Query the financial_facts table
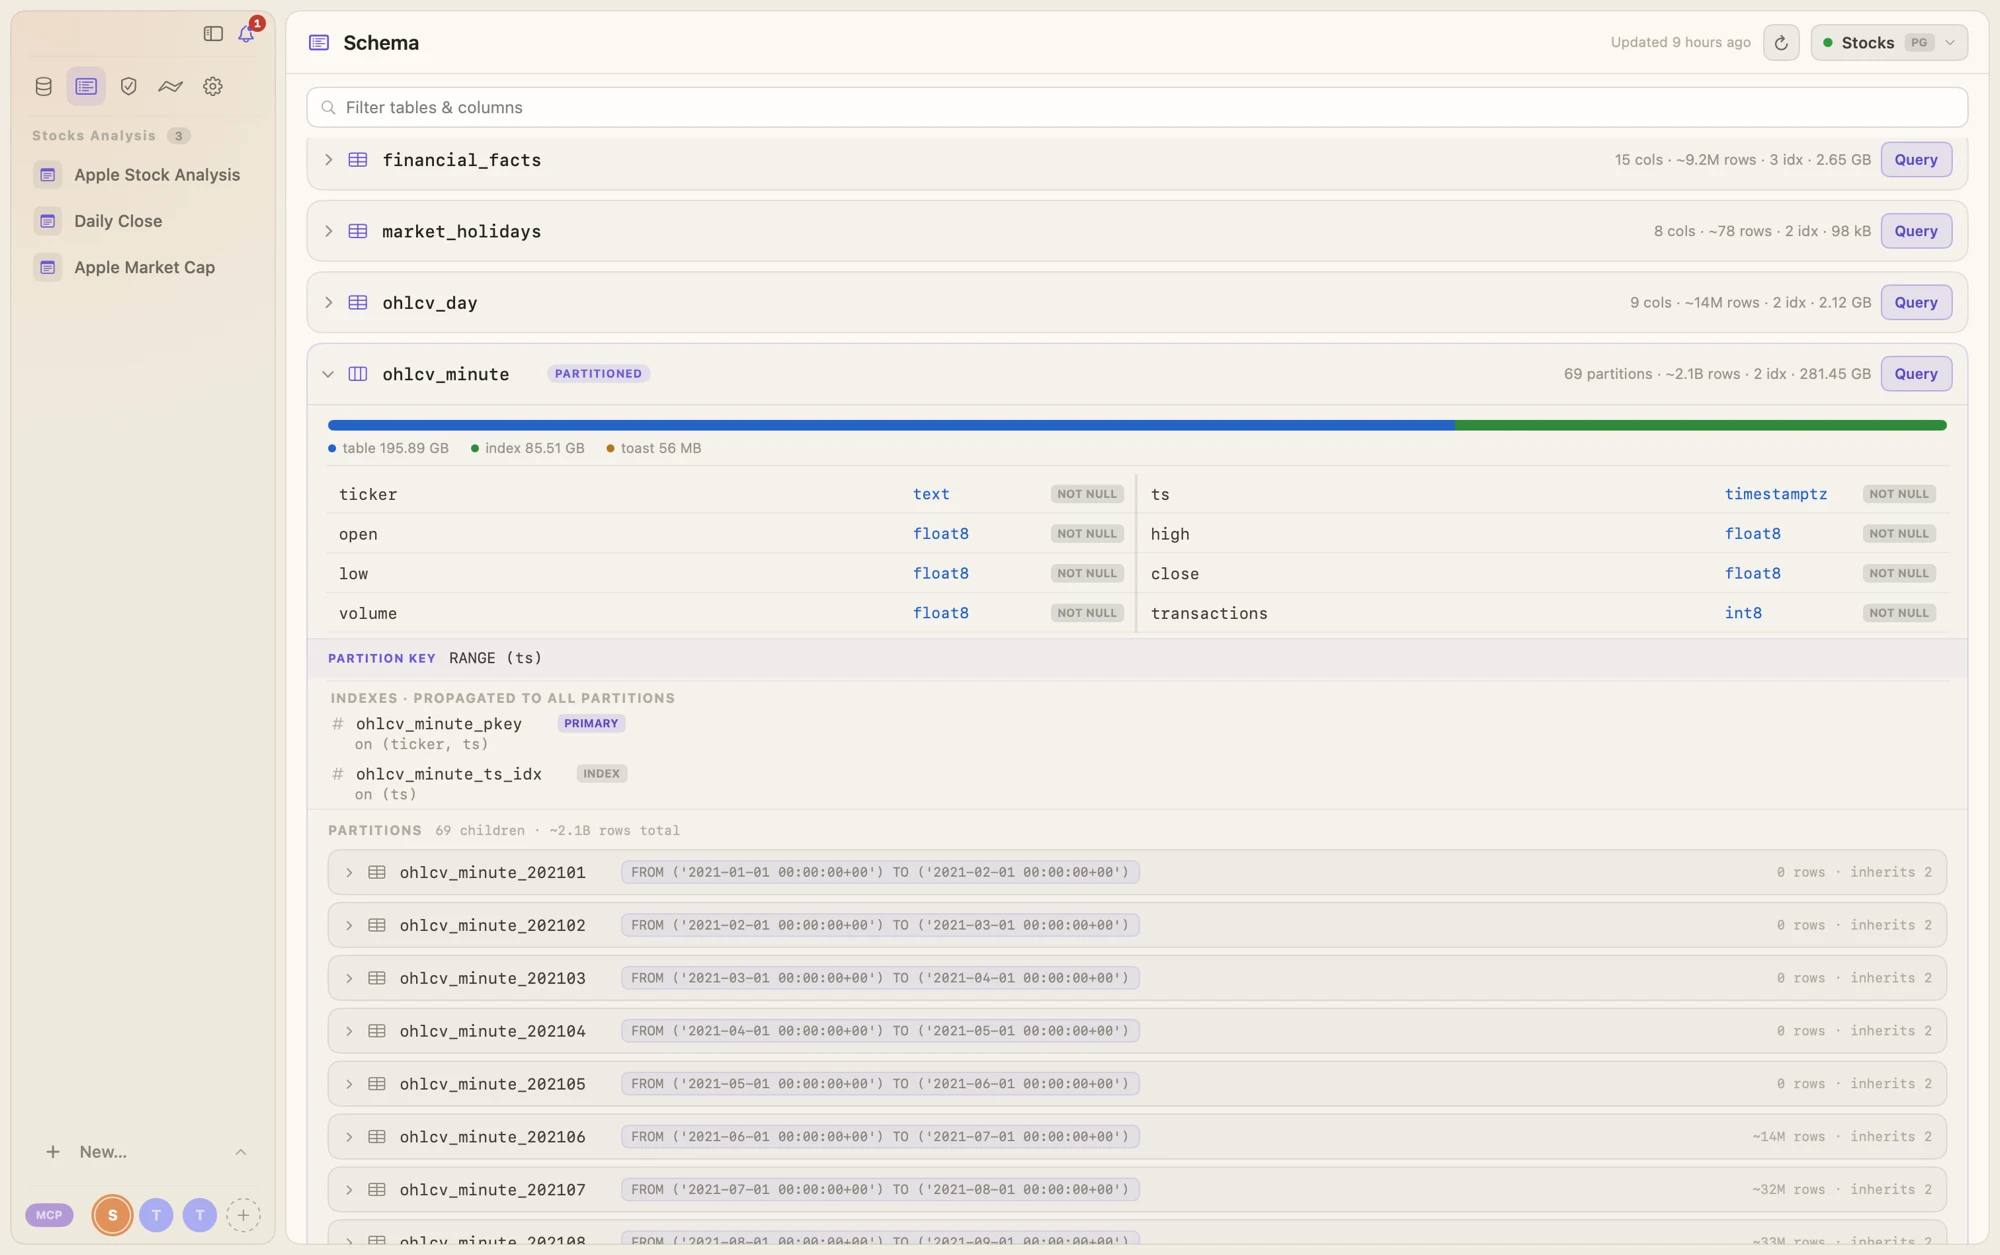The height and width of the screenshot is (1255, 2000). [x=1916, y=160]
